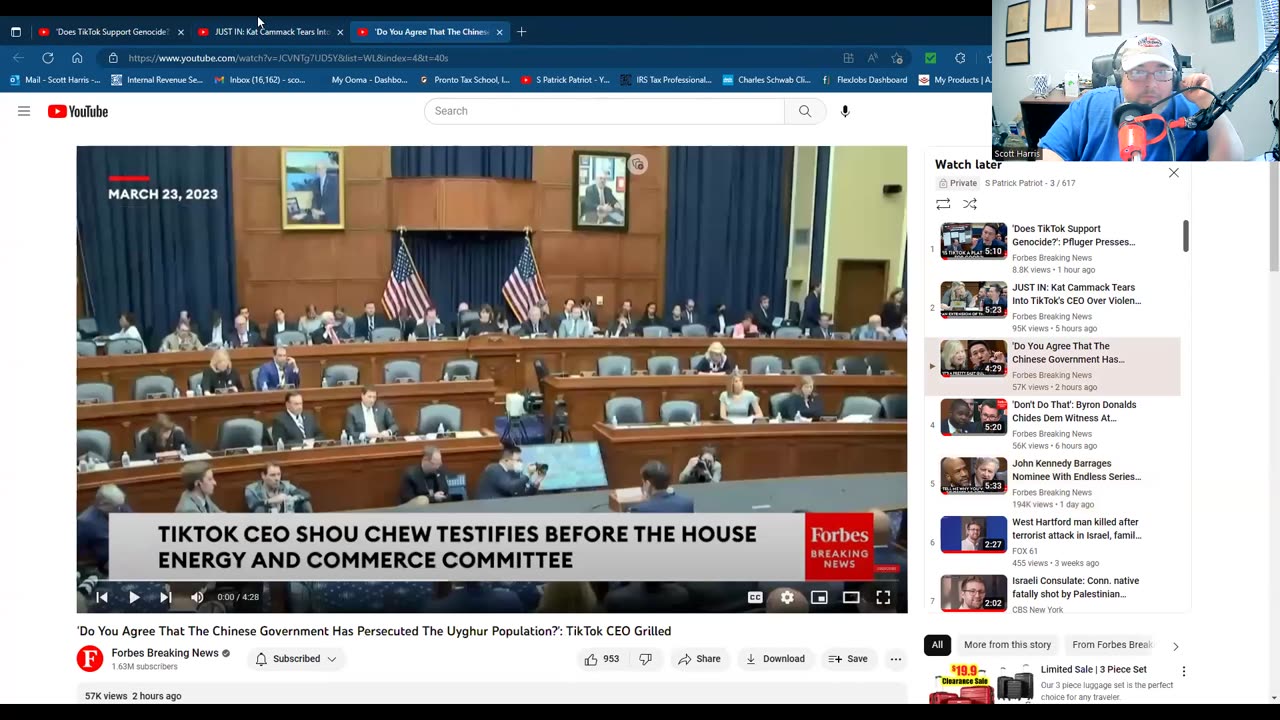Enter fullscreen mode
Viewport: 1280px width, 720px height.
click(883, 597)
